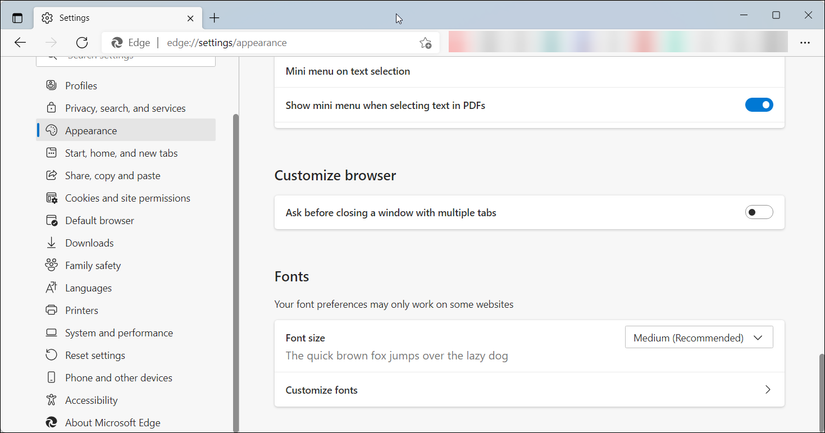Click the Downloads icon in sidebar
Image resolution: width=825 pixels, height=433 pixels.
point(51,243)
